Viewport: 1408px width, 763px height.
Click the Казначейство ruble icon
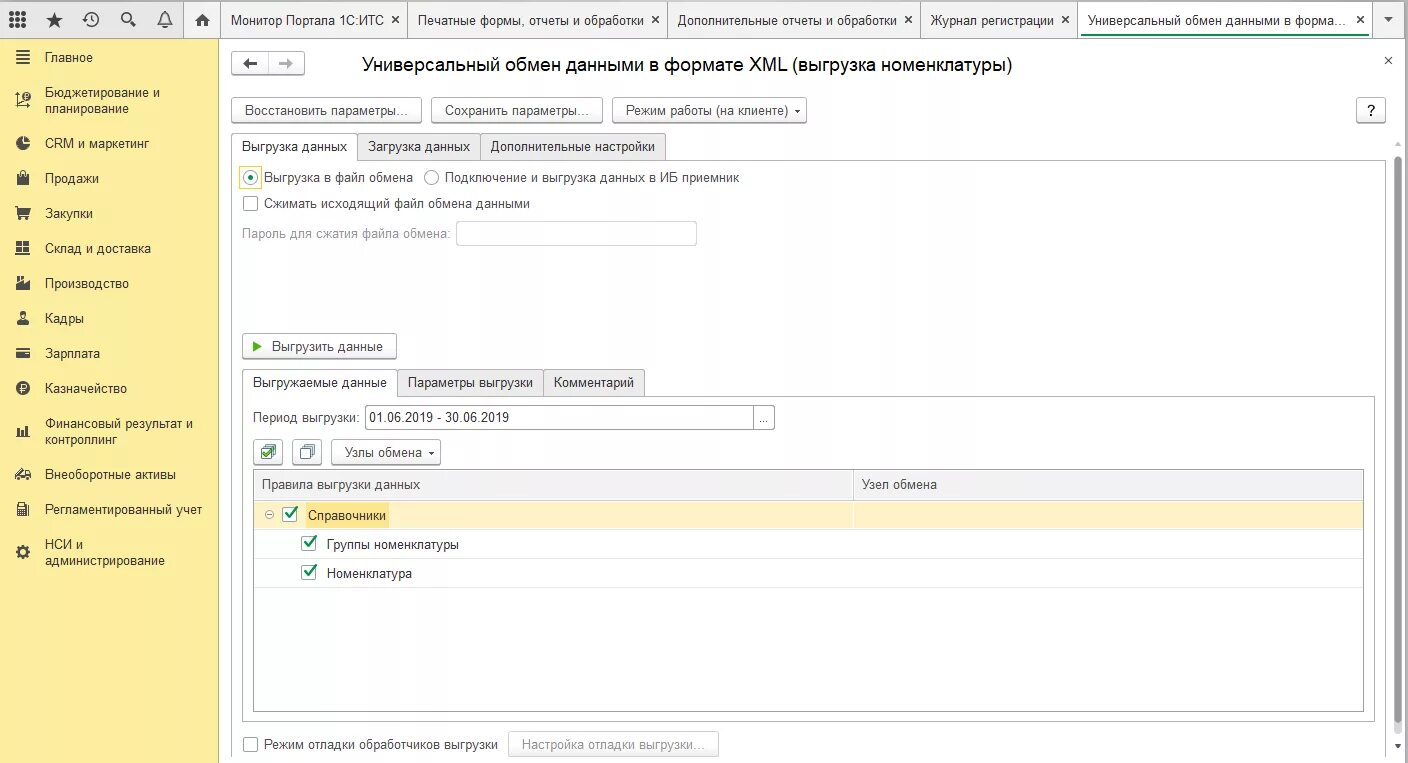tap(23, 388)
